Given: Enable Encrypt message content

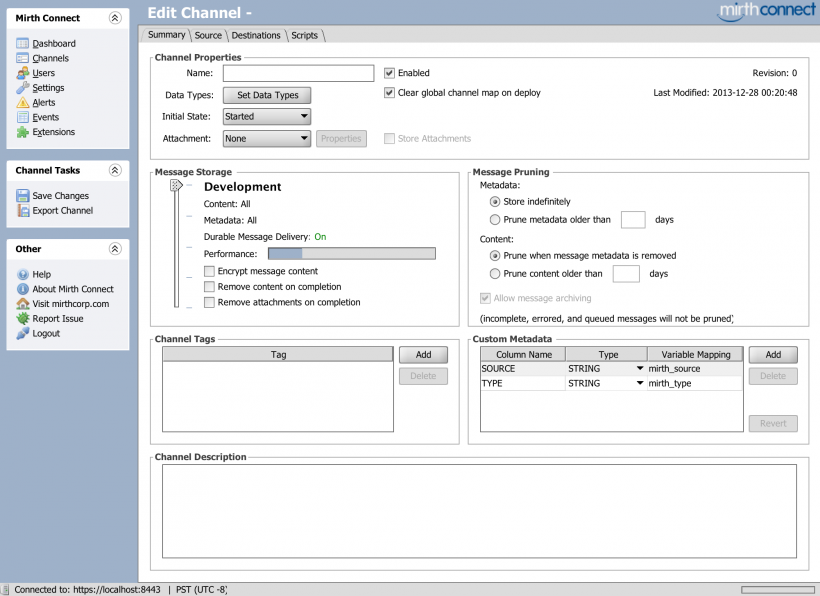Looking at the screenshot, I should coord(209,271).
